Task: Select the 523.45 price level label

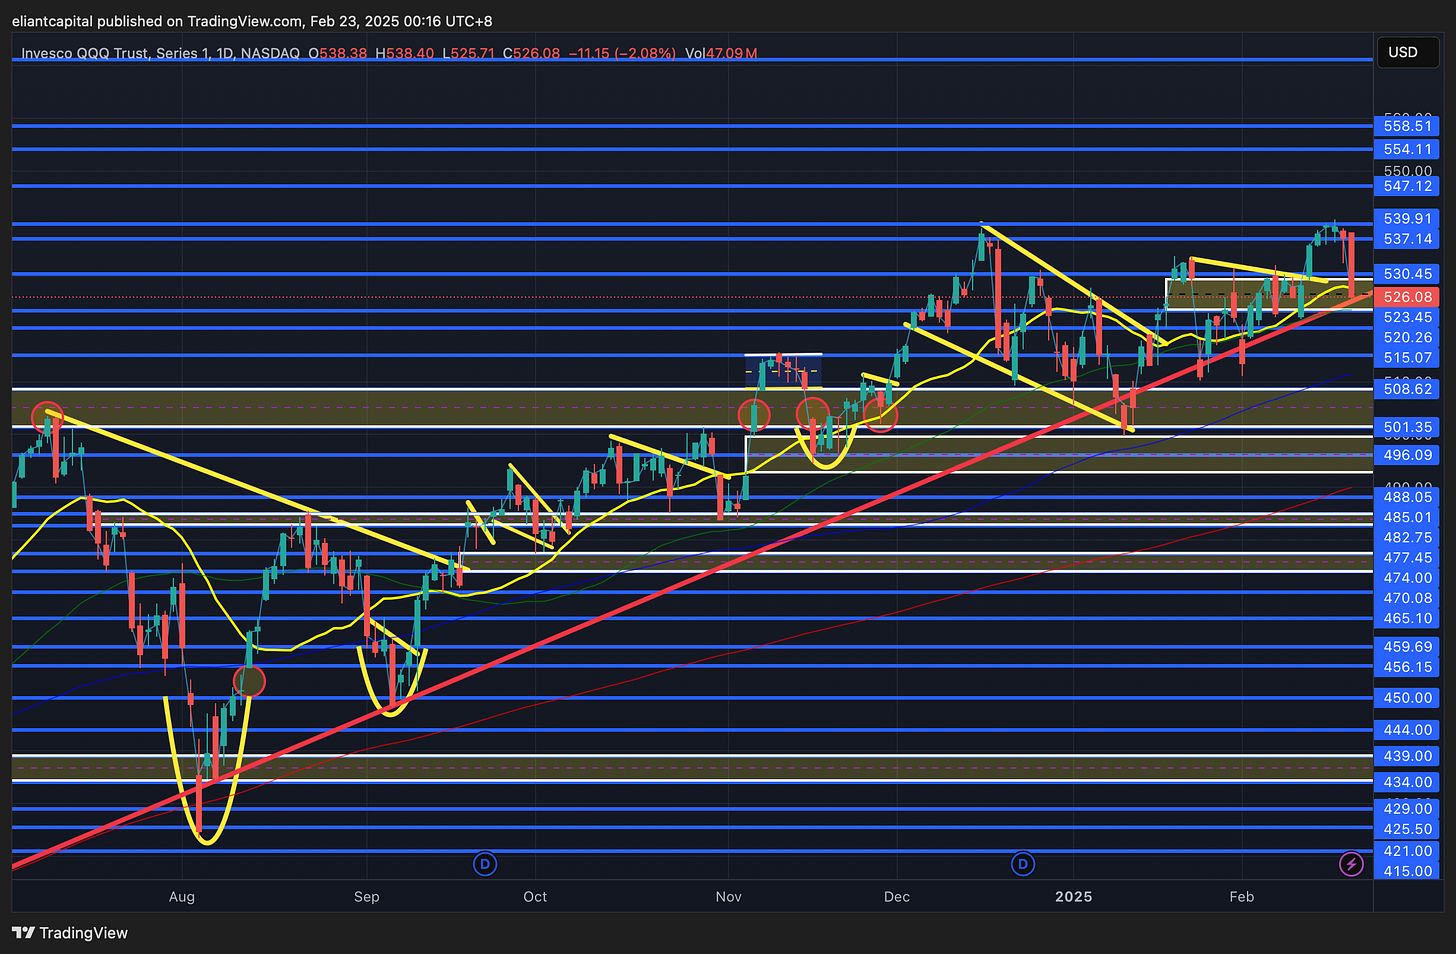Action: 1407,317
